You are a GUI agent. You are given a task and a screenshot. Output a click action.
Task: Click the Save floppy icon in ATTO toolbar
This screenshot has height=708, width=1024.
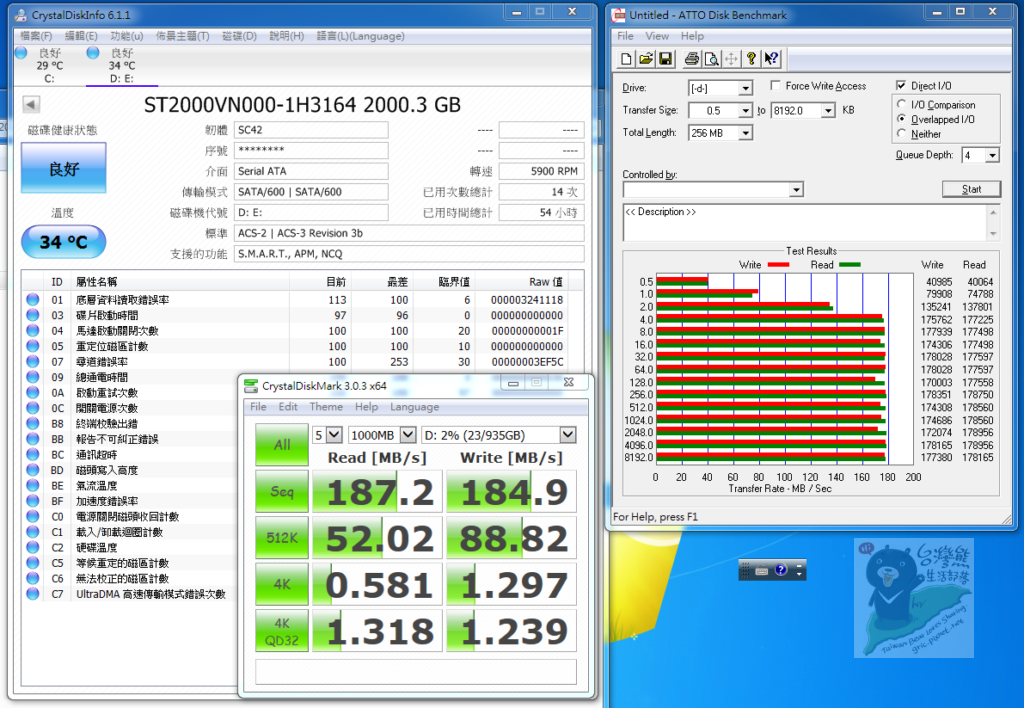665,59
